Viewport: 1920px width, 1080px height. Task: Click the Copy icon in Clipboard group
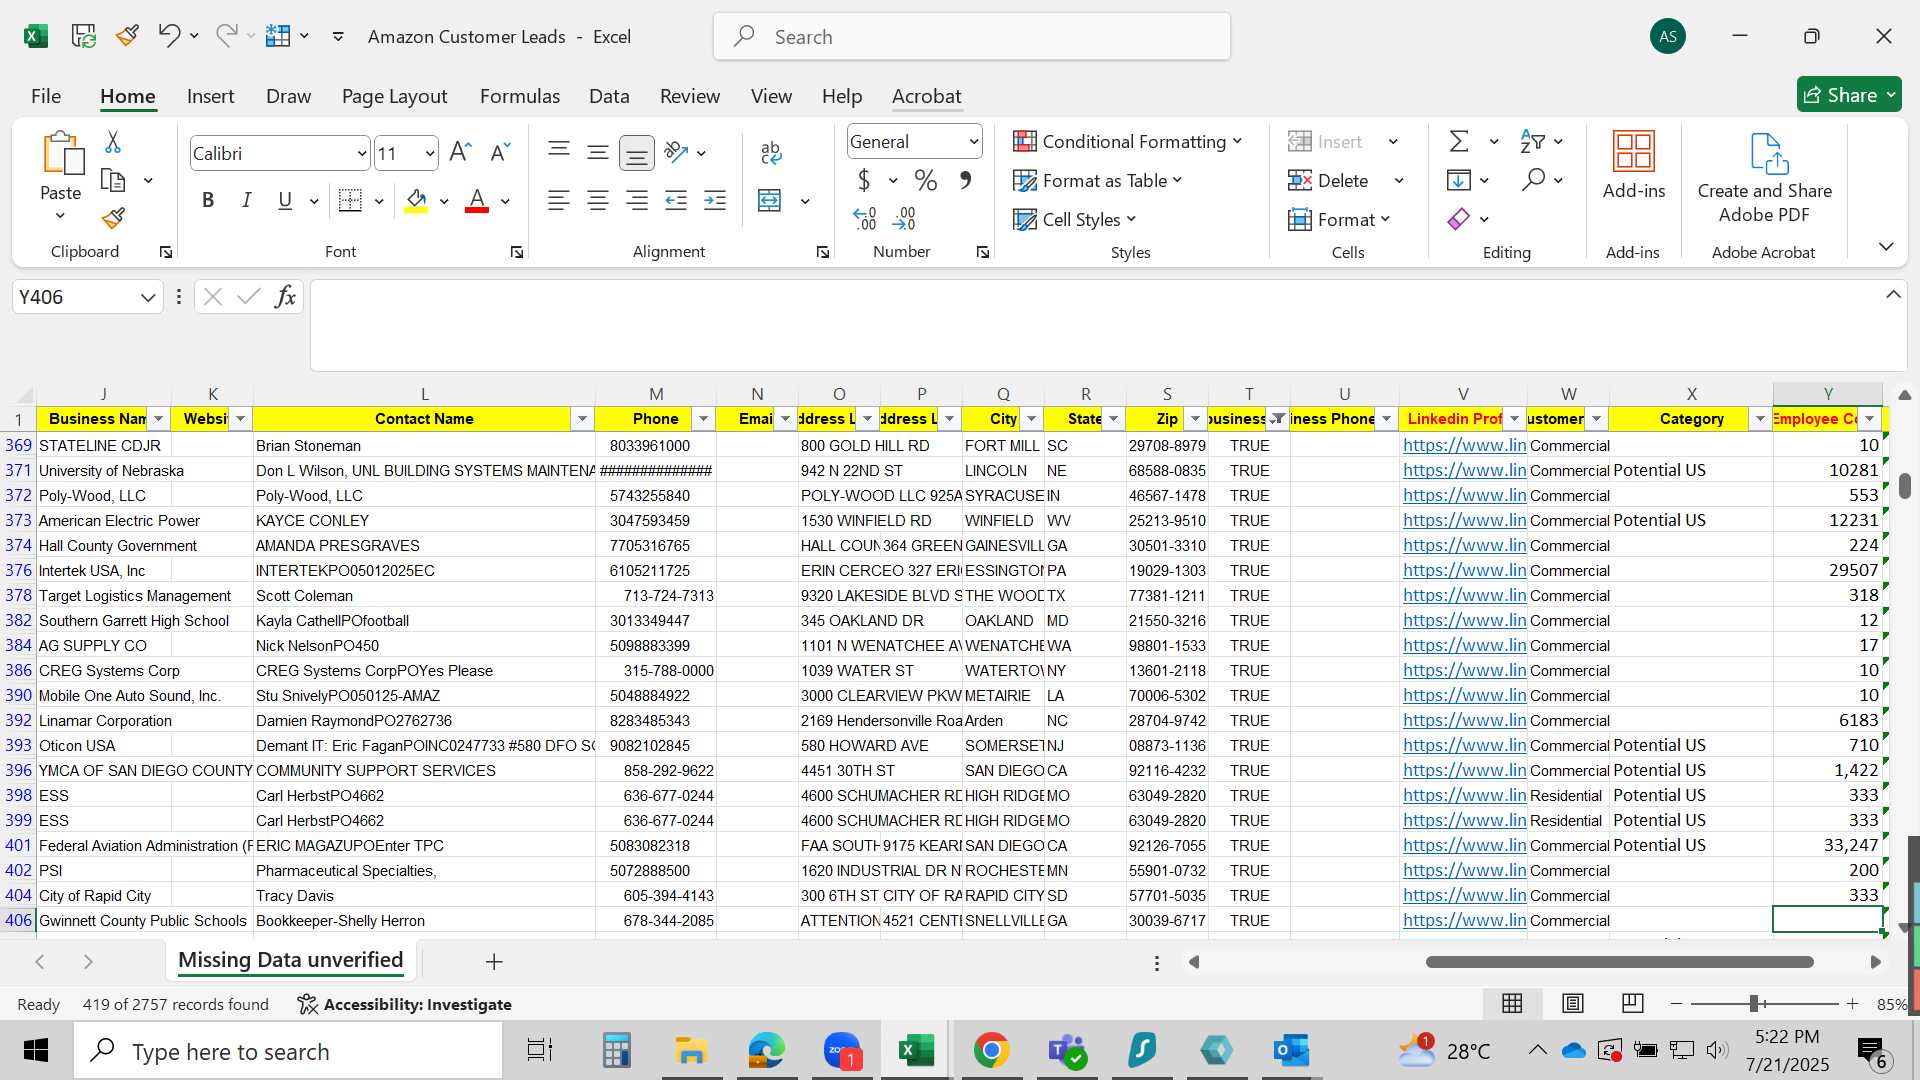pos(113,180)
